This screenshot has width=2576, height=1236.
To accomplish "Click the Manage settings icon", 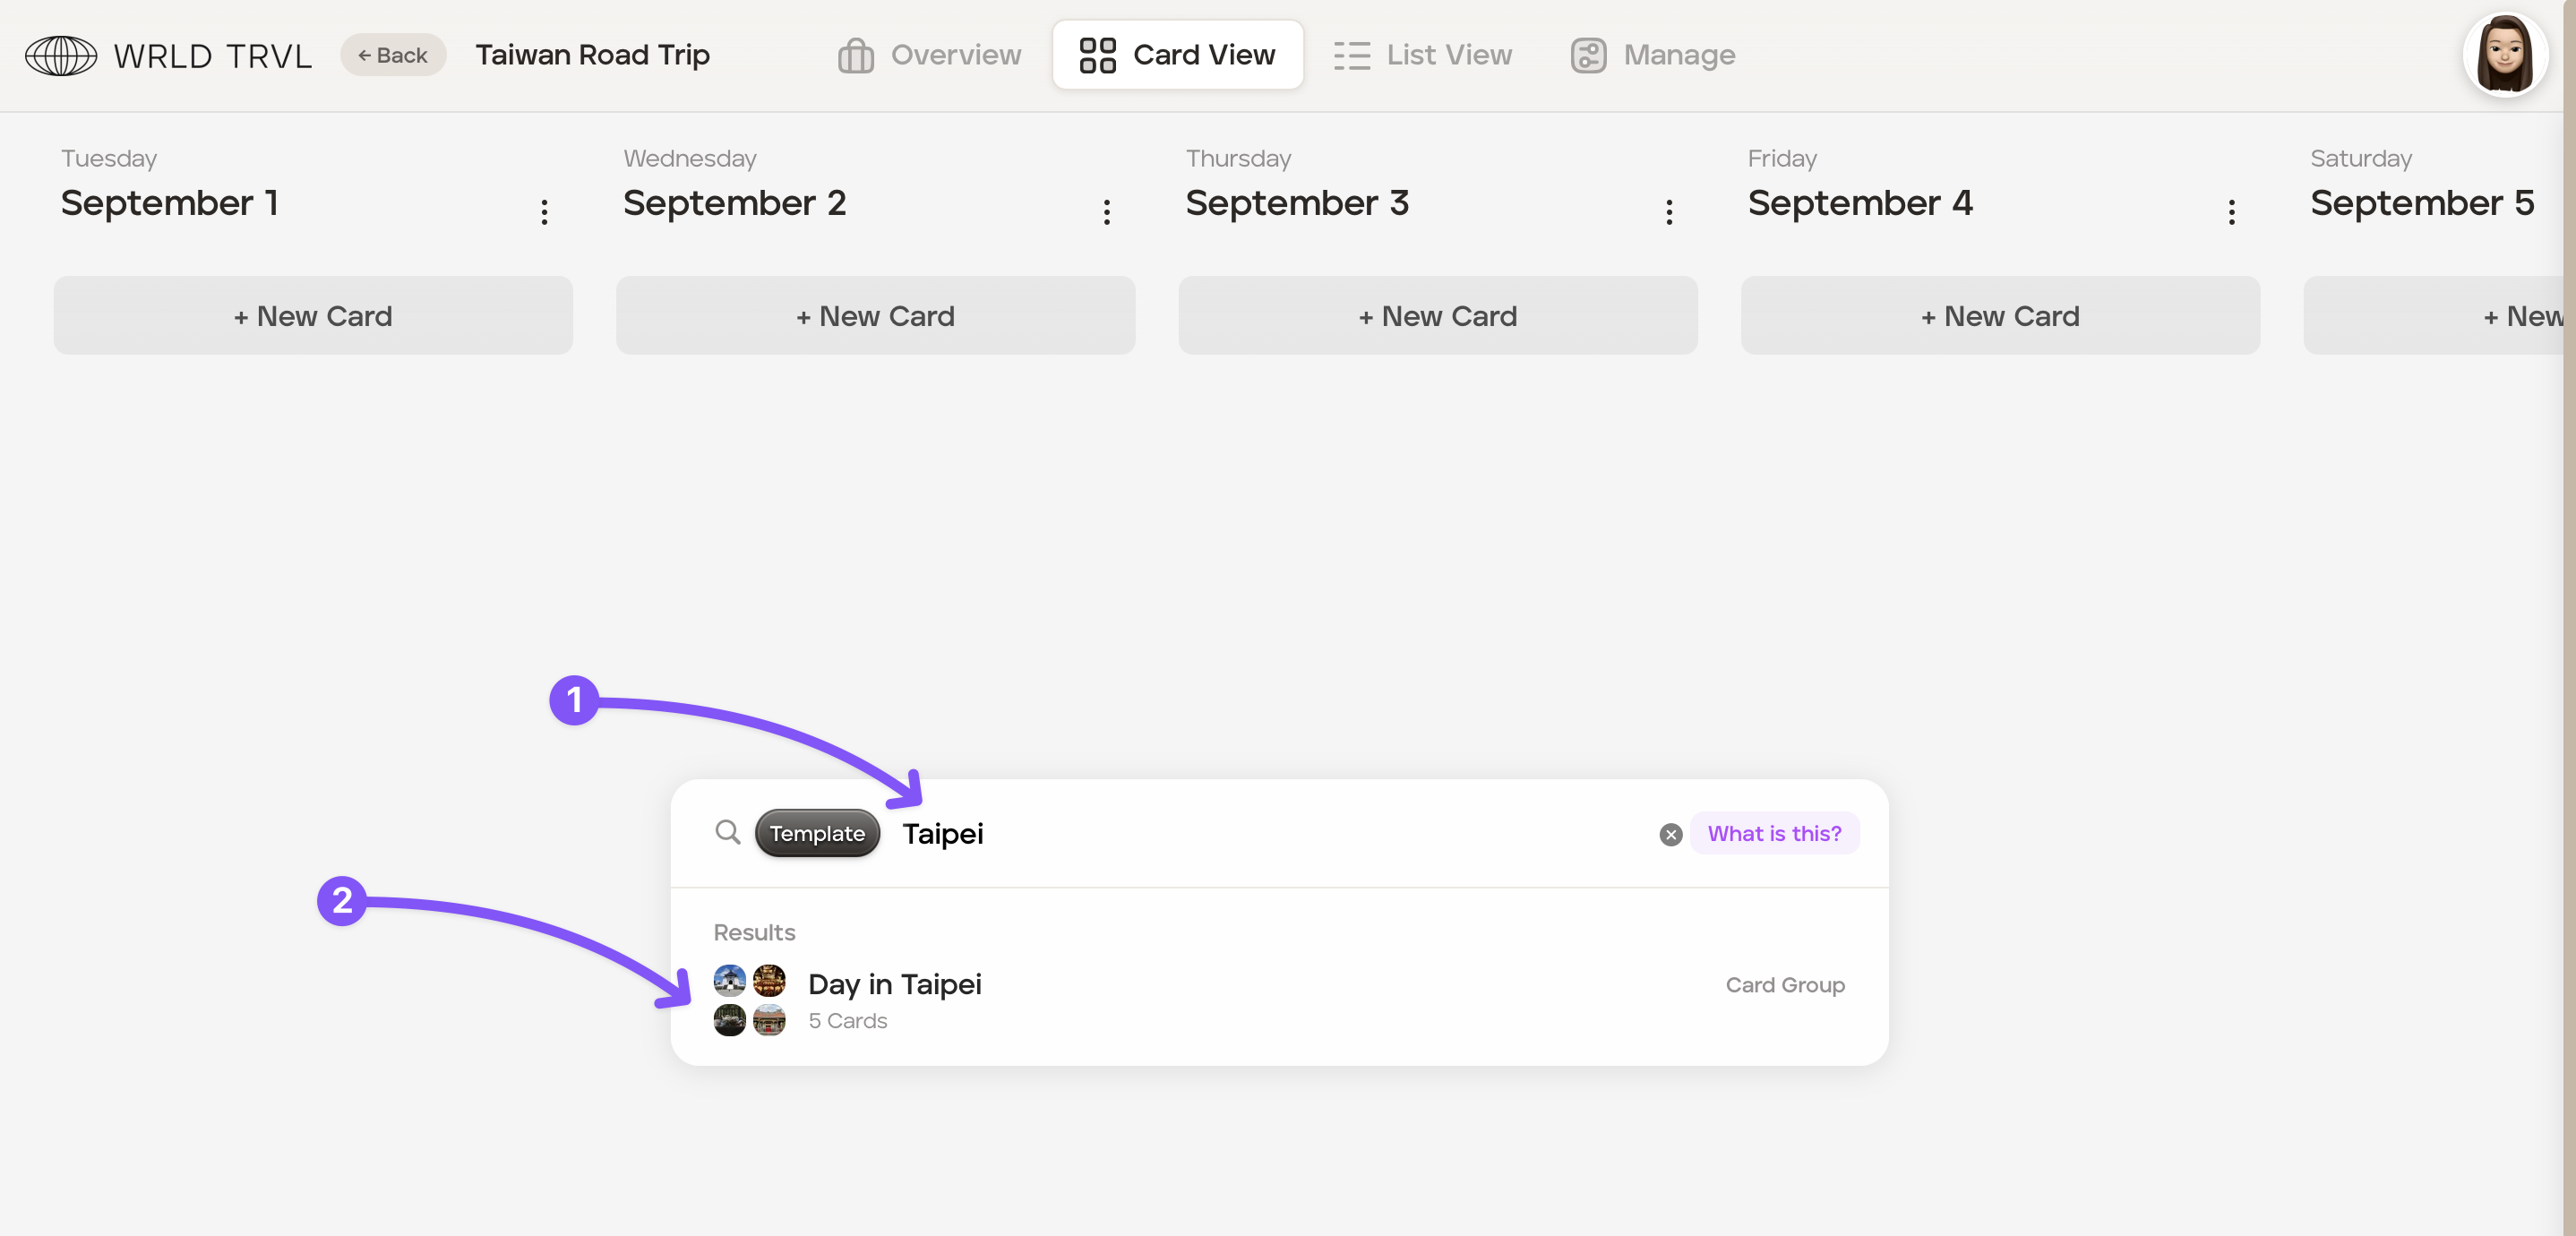I will 1588,56.
